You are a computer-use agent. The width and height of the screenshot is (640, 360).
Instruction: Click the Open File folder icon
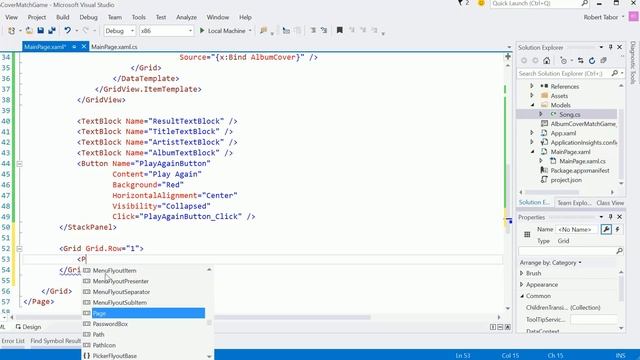(29, 31)
